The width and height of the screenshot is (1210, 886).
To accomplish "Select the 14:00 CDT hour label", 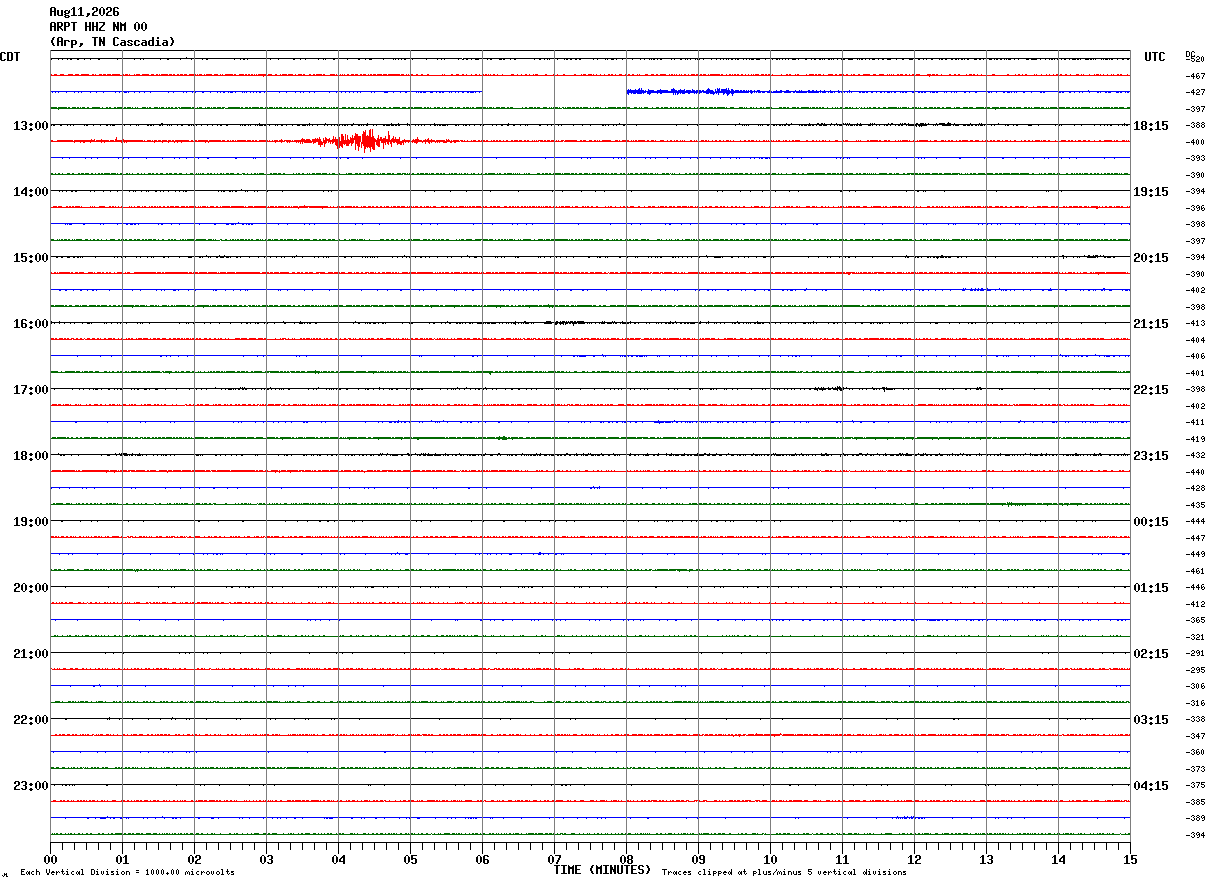I will tap(31, 192).
